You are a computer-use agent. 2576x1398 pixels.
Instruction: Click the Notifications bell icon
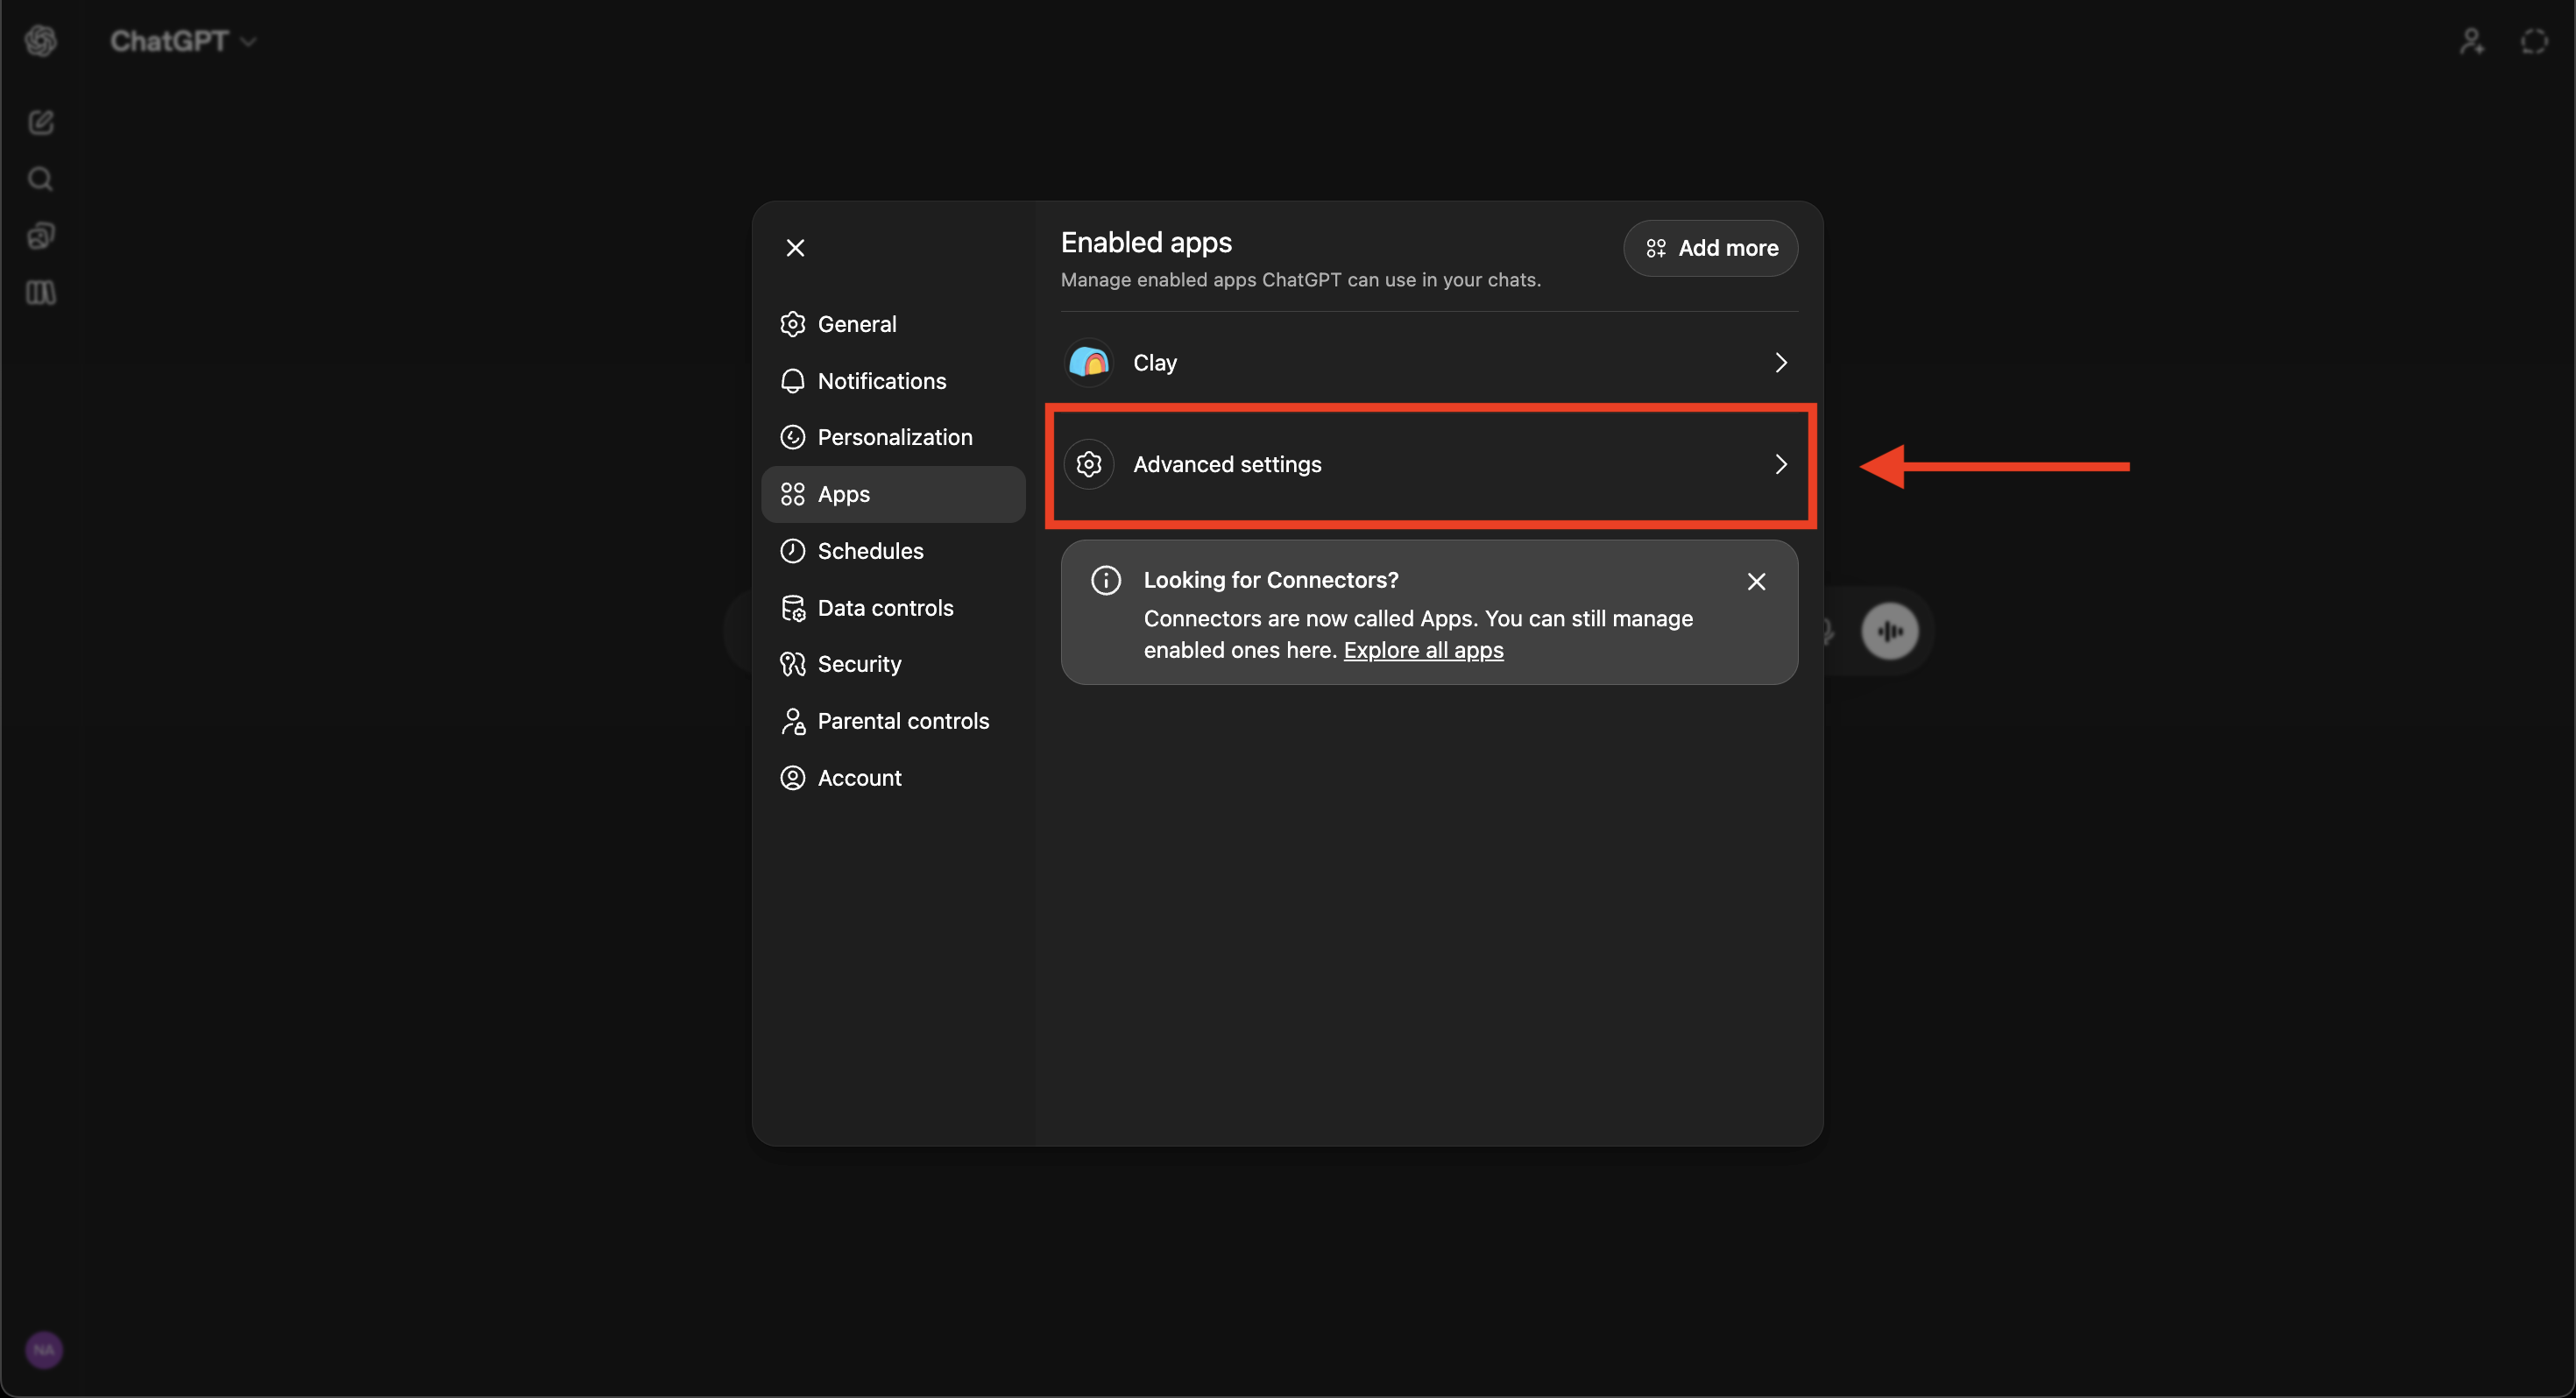(x=793, y=381)
